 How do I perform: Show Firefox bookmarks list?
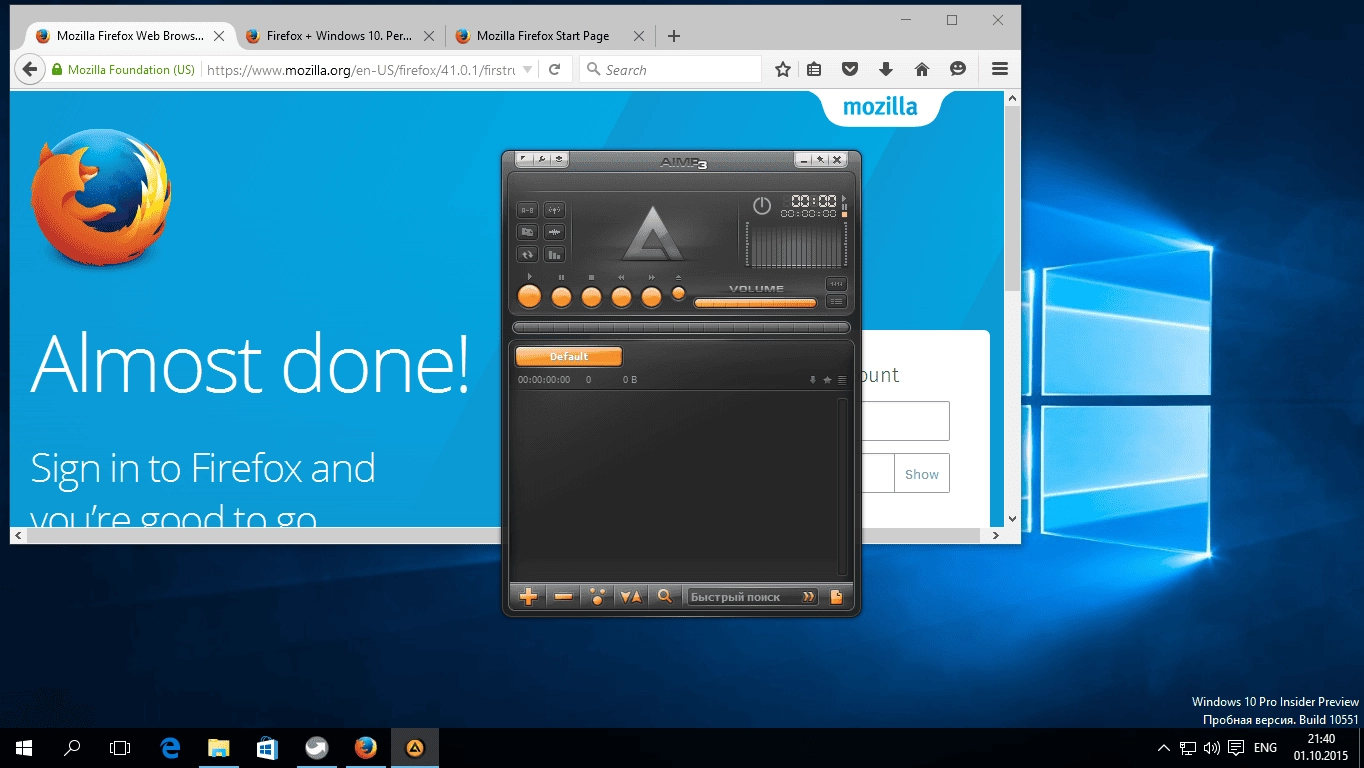814,70
